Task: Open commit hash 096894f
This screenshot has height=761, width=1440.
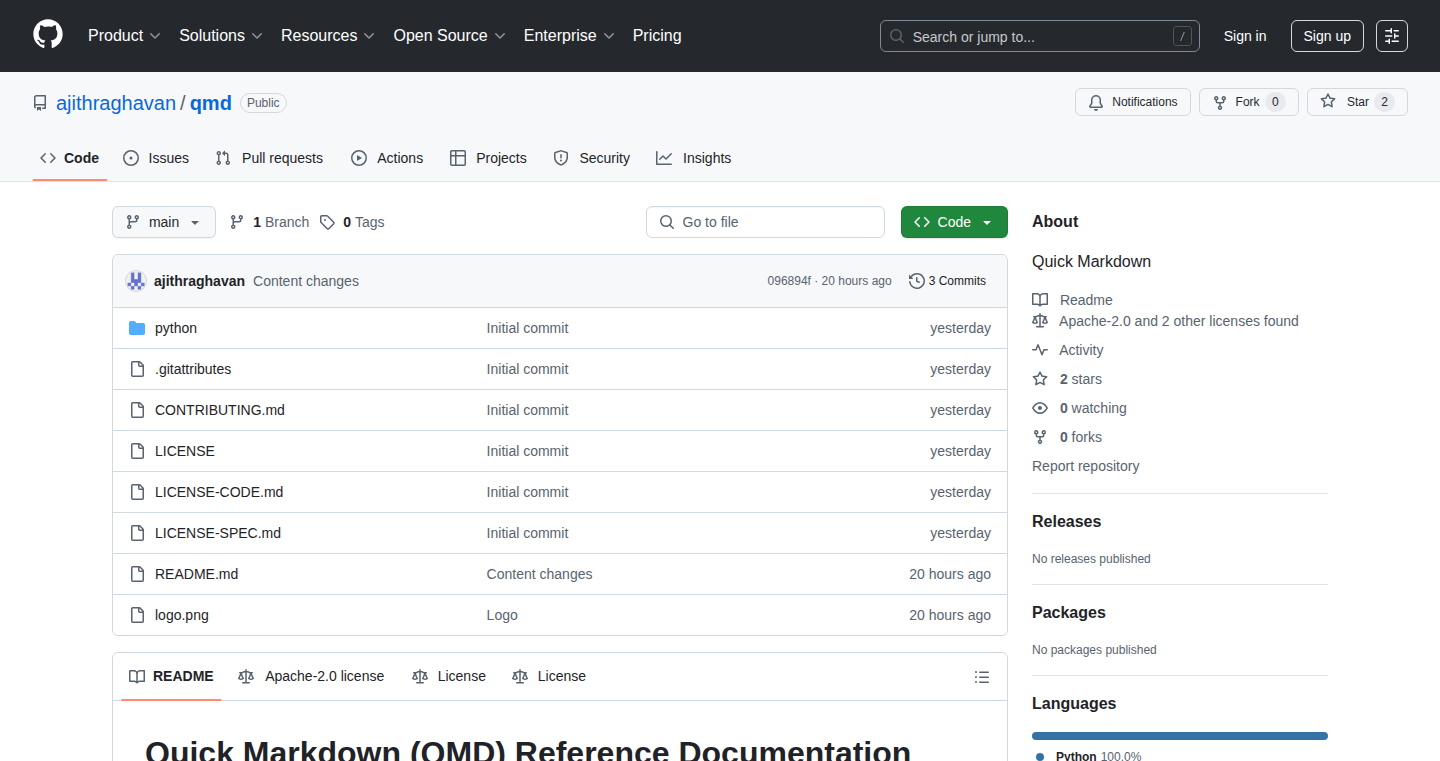Action: pos(789,281)
